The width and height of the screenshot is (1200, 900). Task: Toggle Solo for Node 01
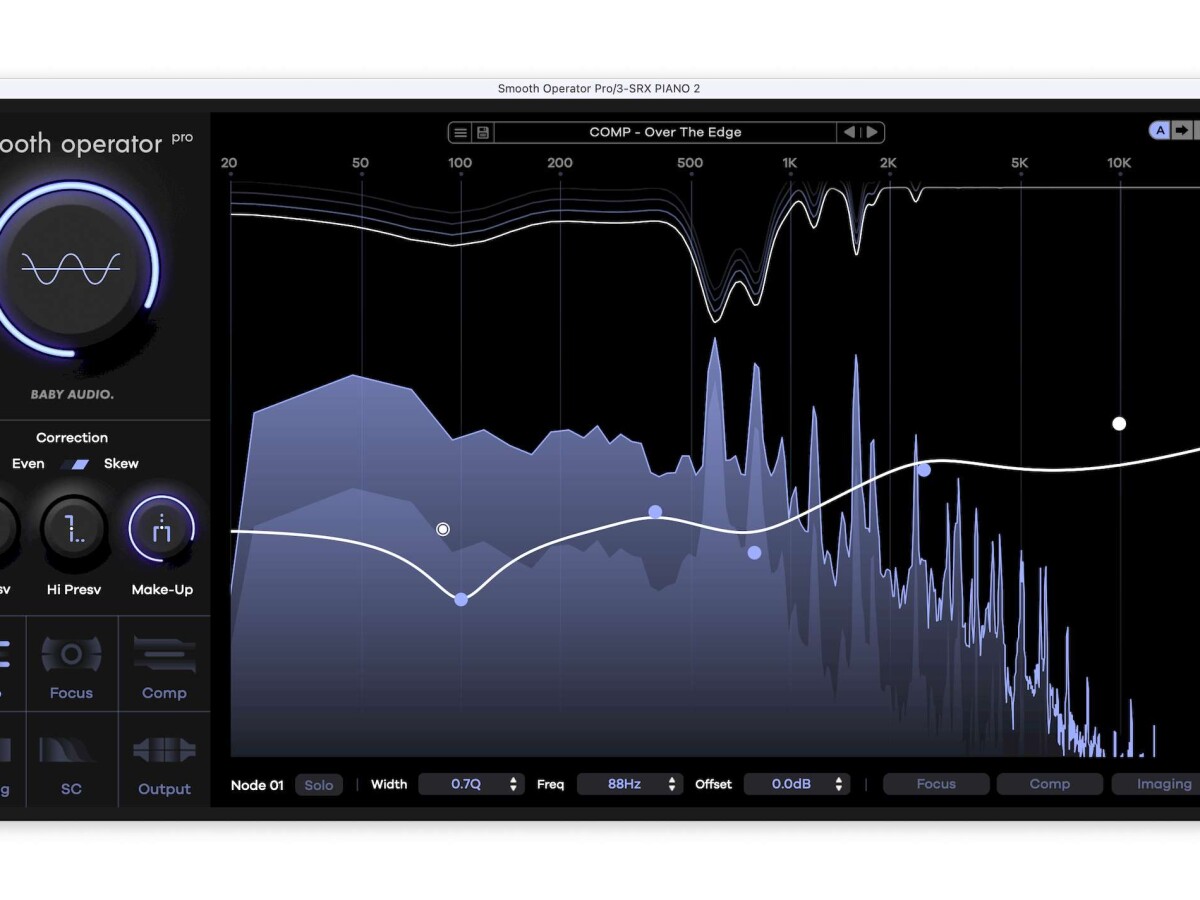[319, 785]
